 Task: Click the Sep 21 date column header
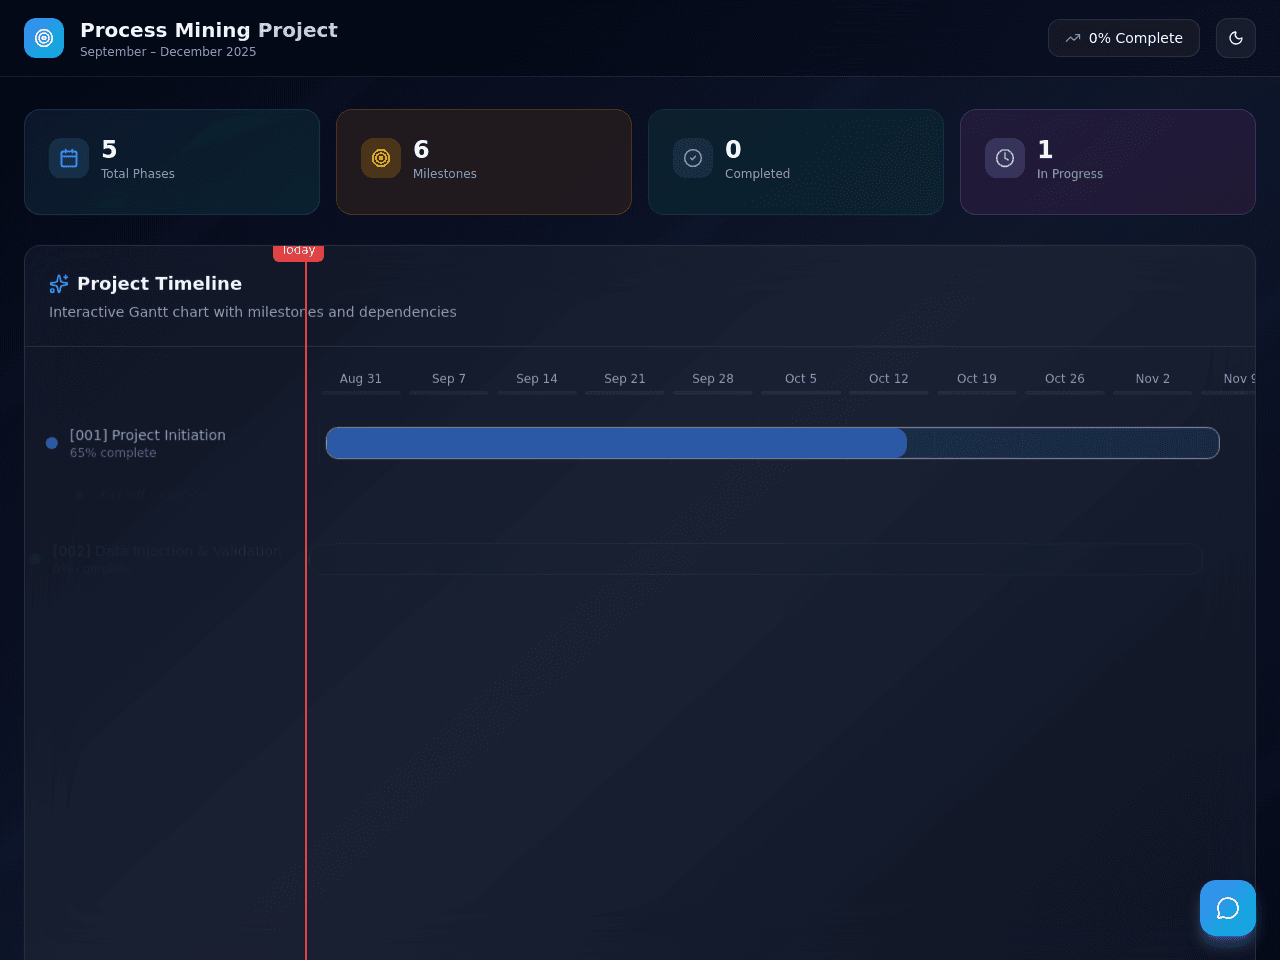(625, 379)
